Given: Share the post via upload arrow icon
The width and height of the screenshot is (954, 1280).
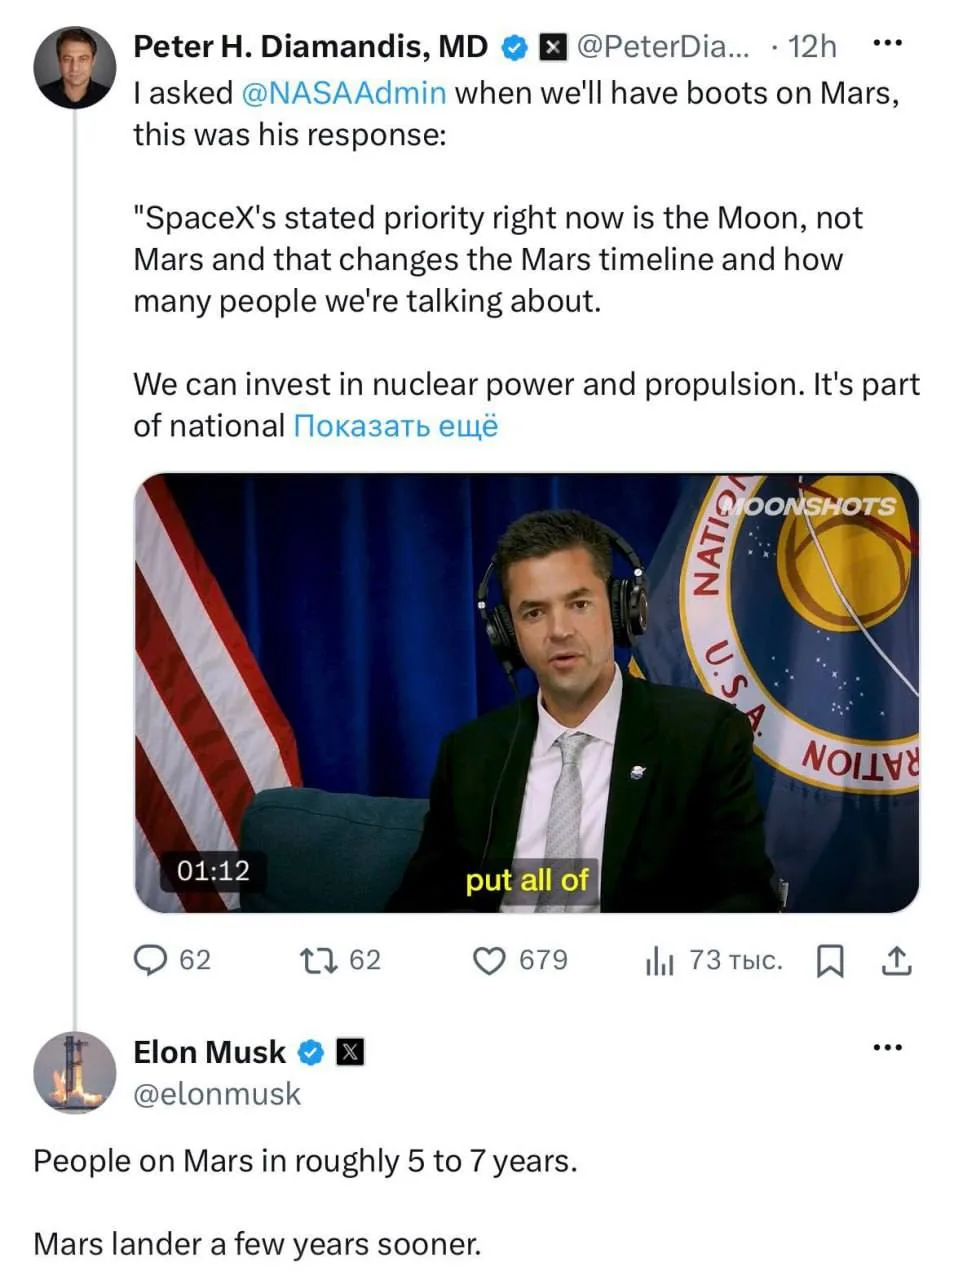Looking at the screenshot, I should [897, 960].
